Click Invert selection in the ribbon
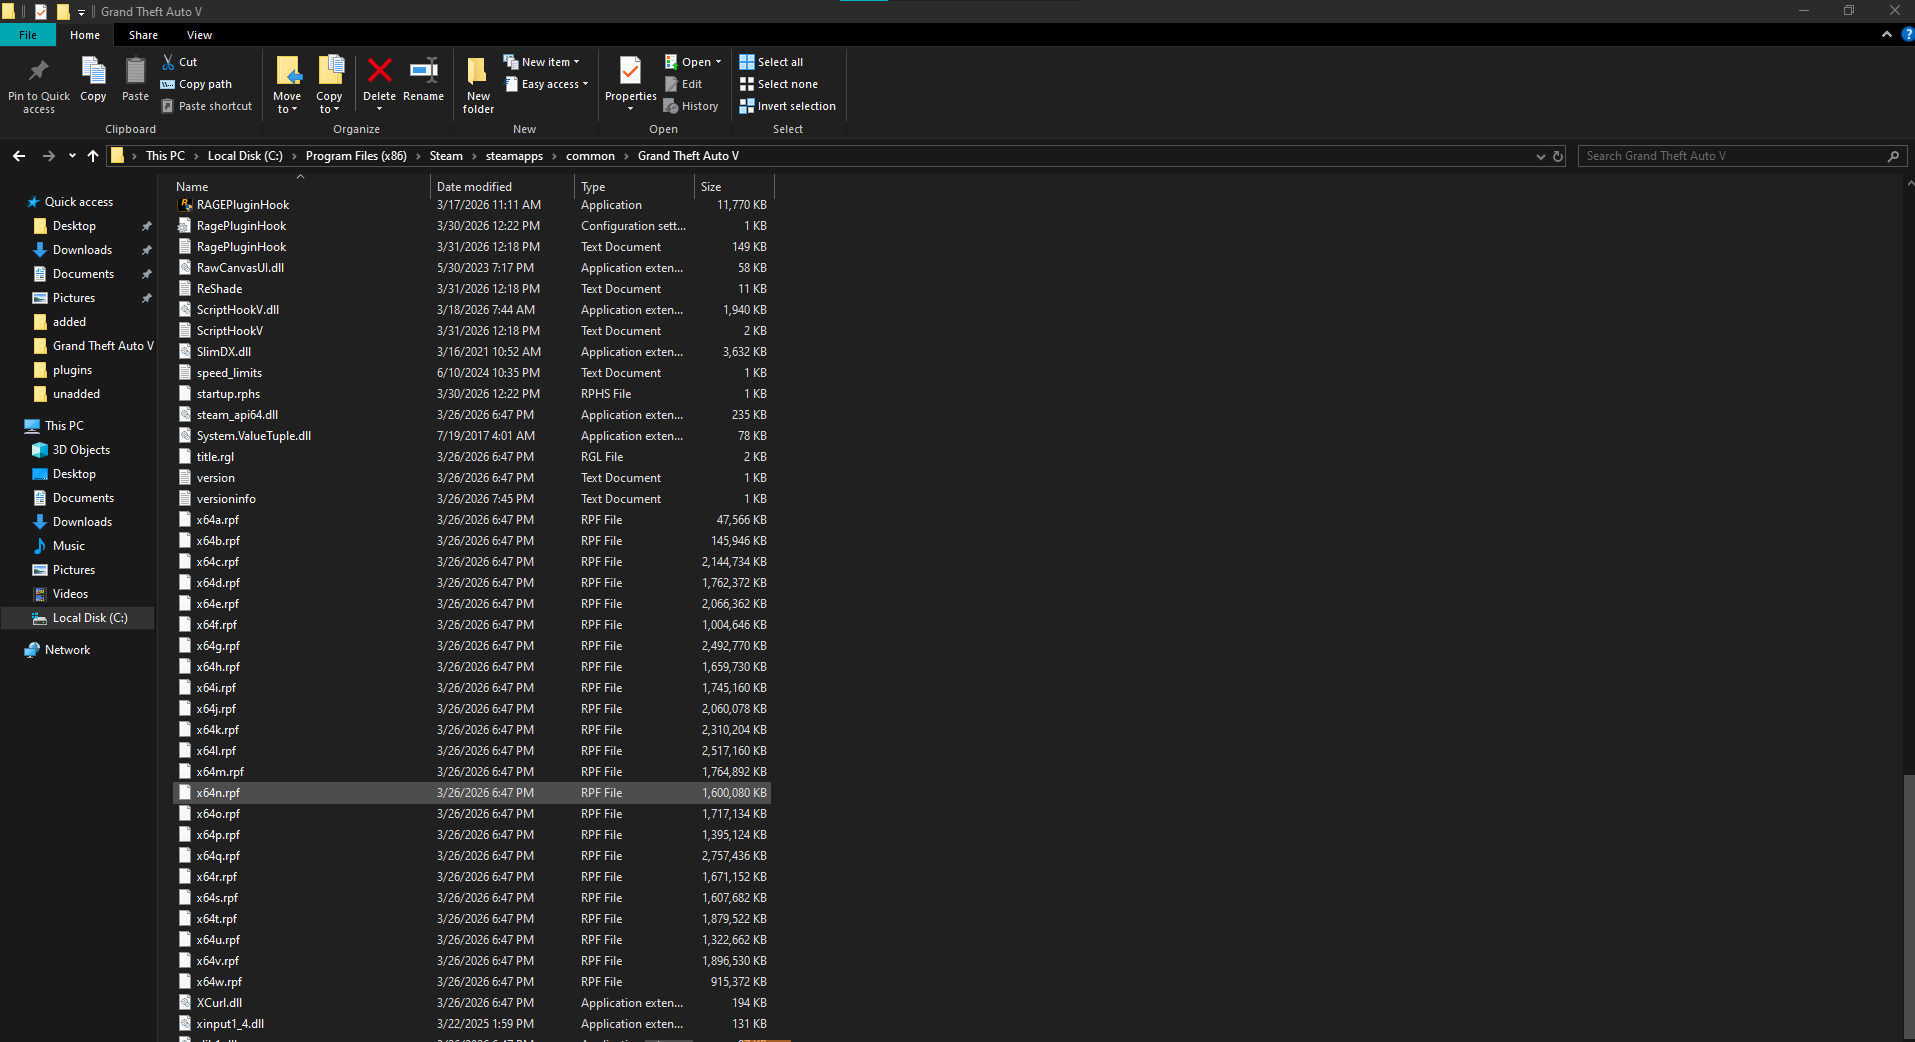 click(787, 106)
